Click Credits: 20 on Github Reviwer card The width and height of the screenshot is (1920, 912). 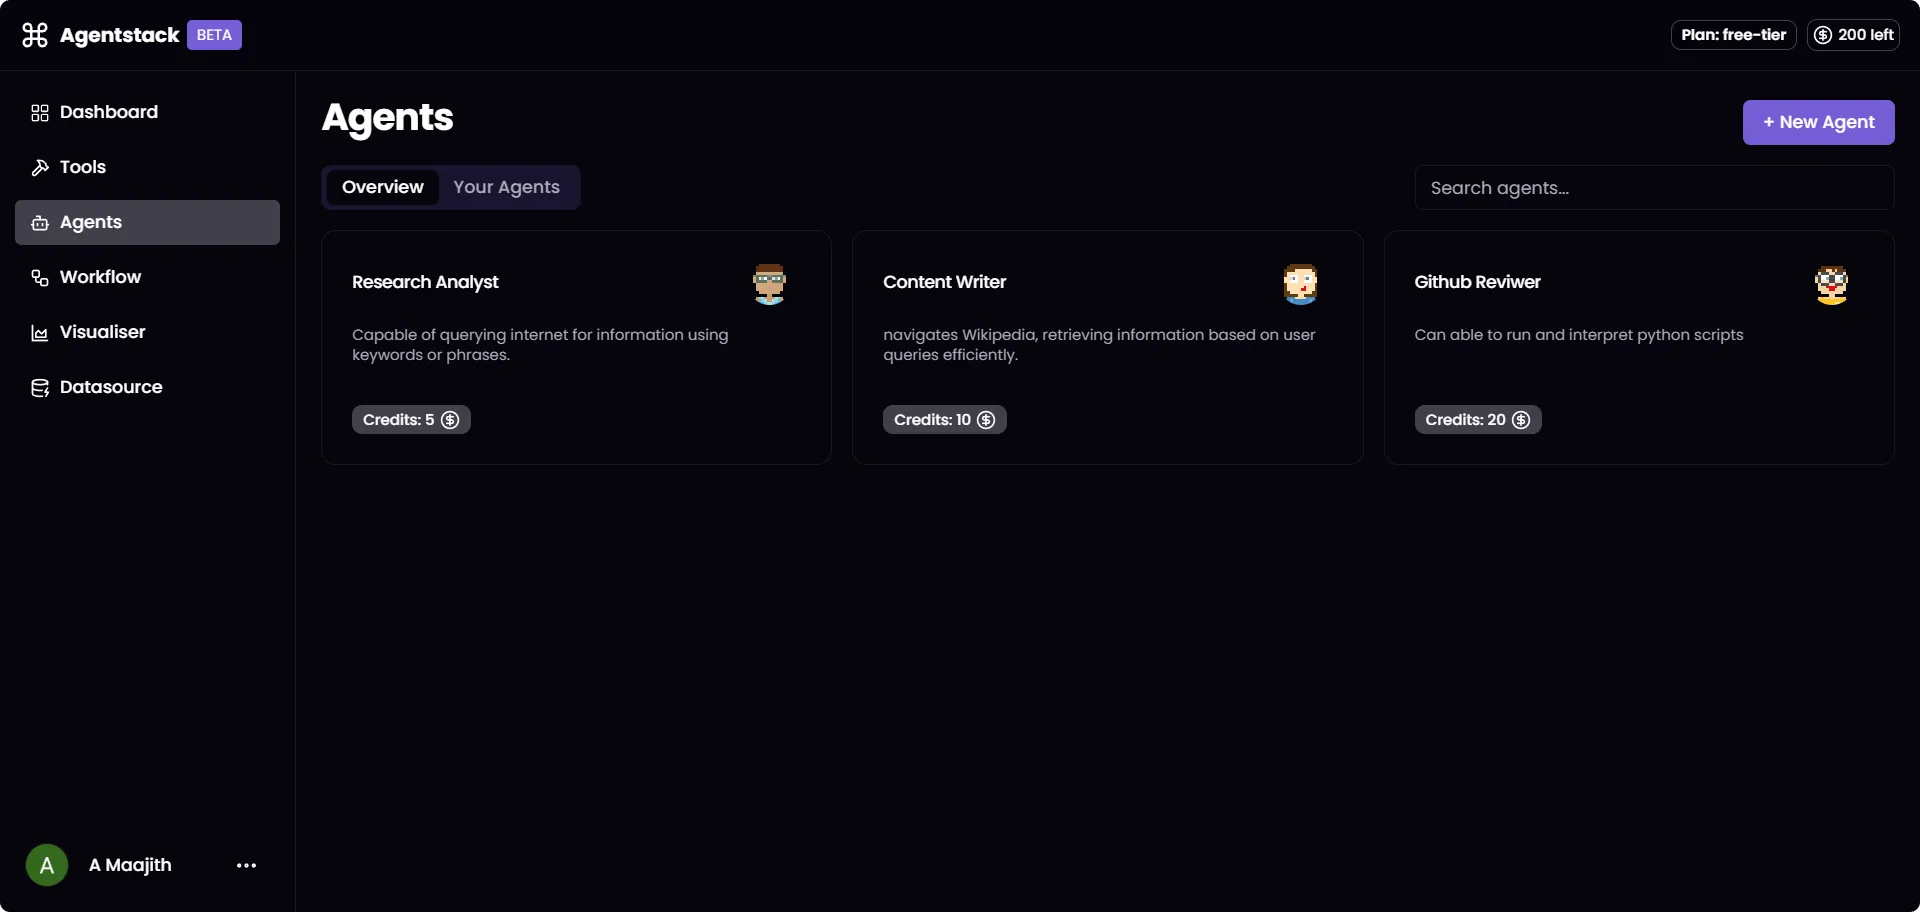[1477, 419]
